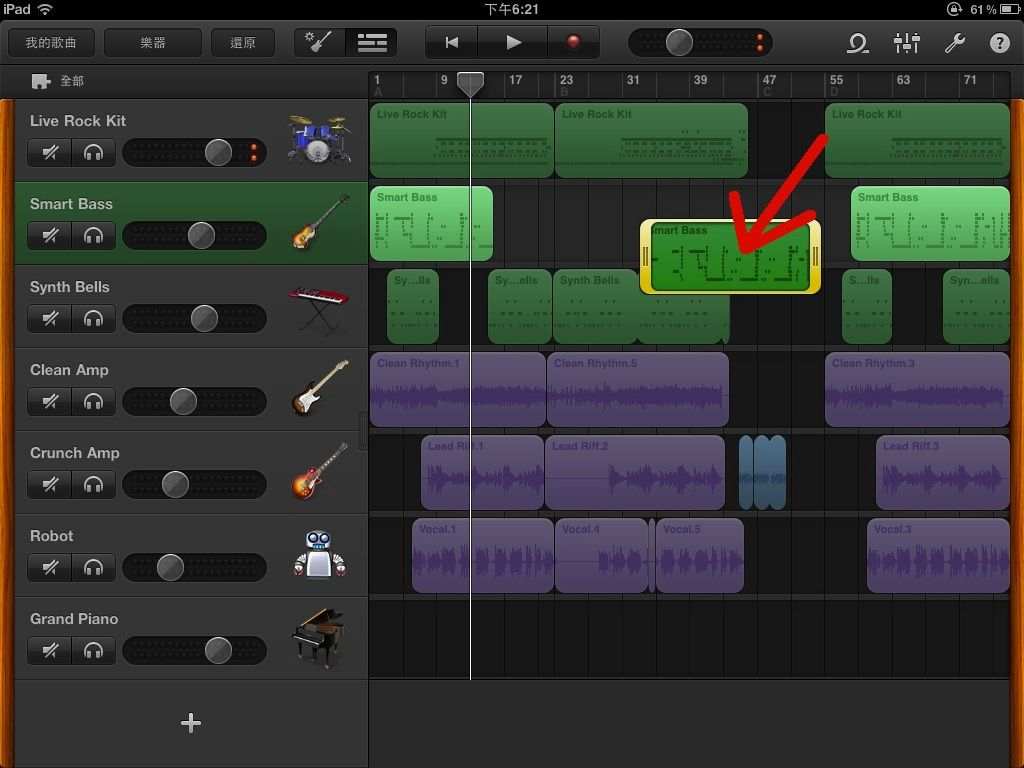1024x768 pixels.
Task: Add a new track with plus button
Action: pyautogui.click(x=191, y=723)
